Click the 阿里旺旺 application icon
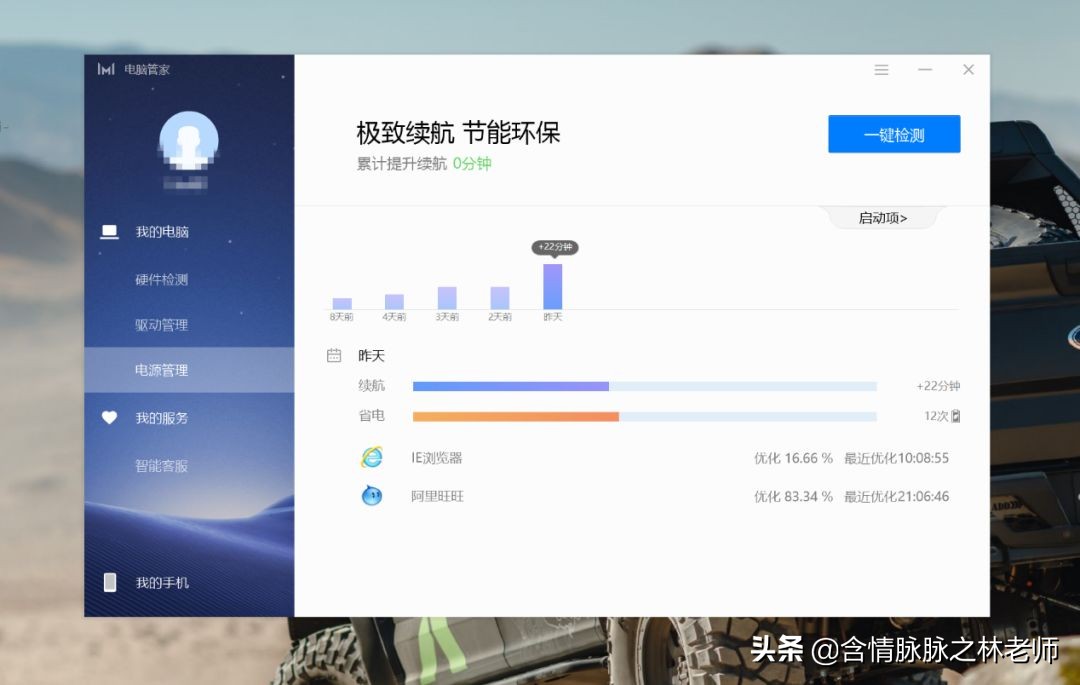Image resolution: width=1080 pixels, height=685 pixels. click(x=371, y=496)
